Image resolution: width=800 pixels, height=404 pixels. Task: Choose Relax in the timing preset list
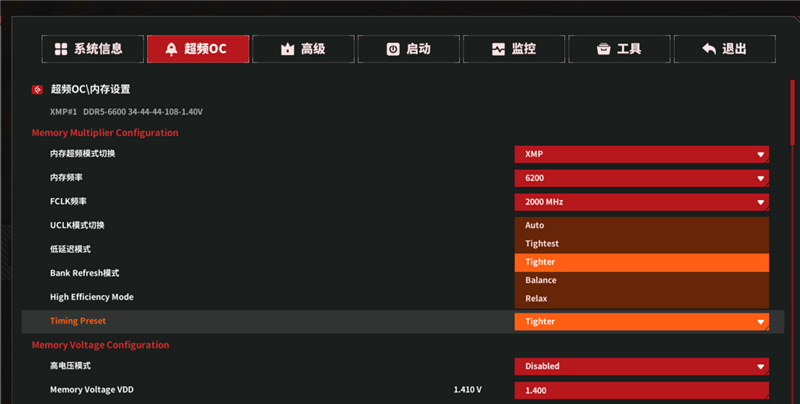tap(641, 299)
